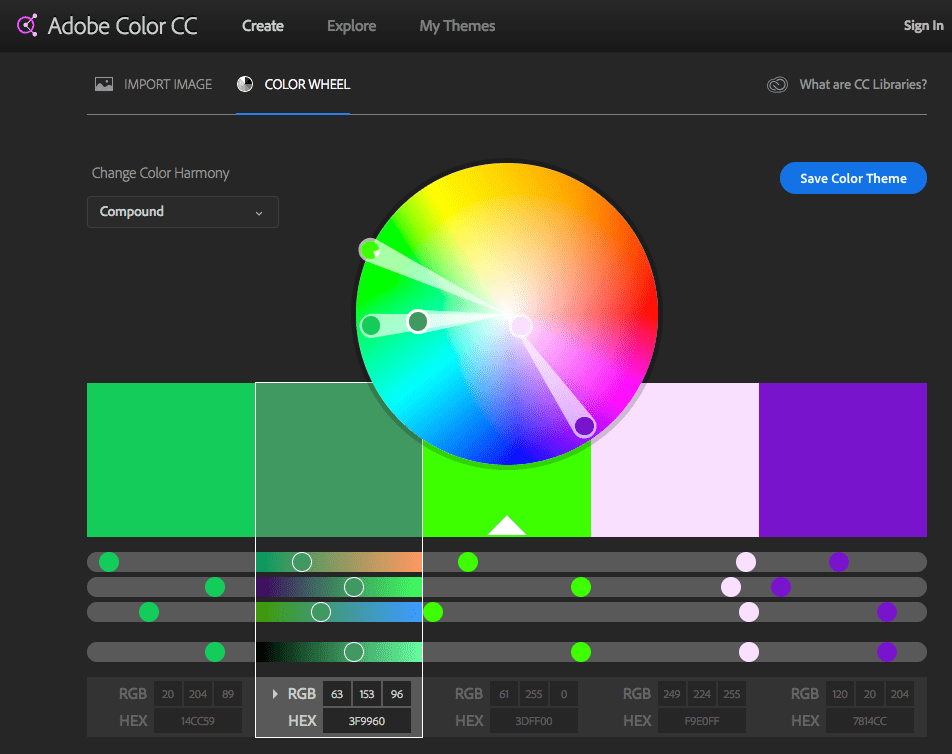Select the purple color swatch

coord(842,460)
